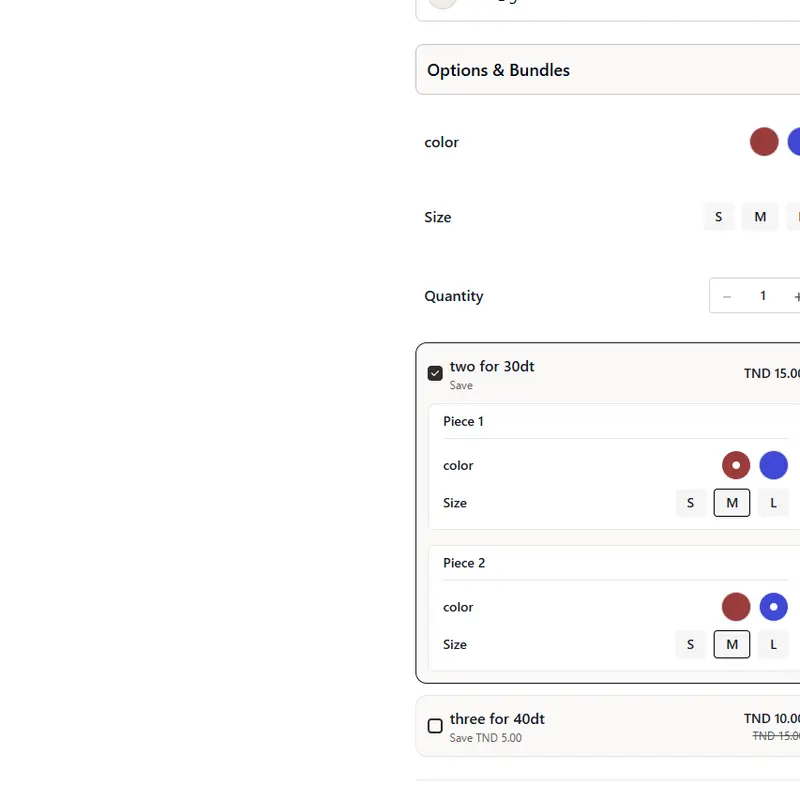
Task: Increase quantity with the plus button
Action: point(796,296)
